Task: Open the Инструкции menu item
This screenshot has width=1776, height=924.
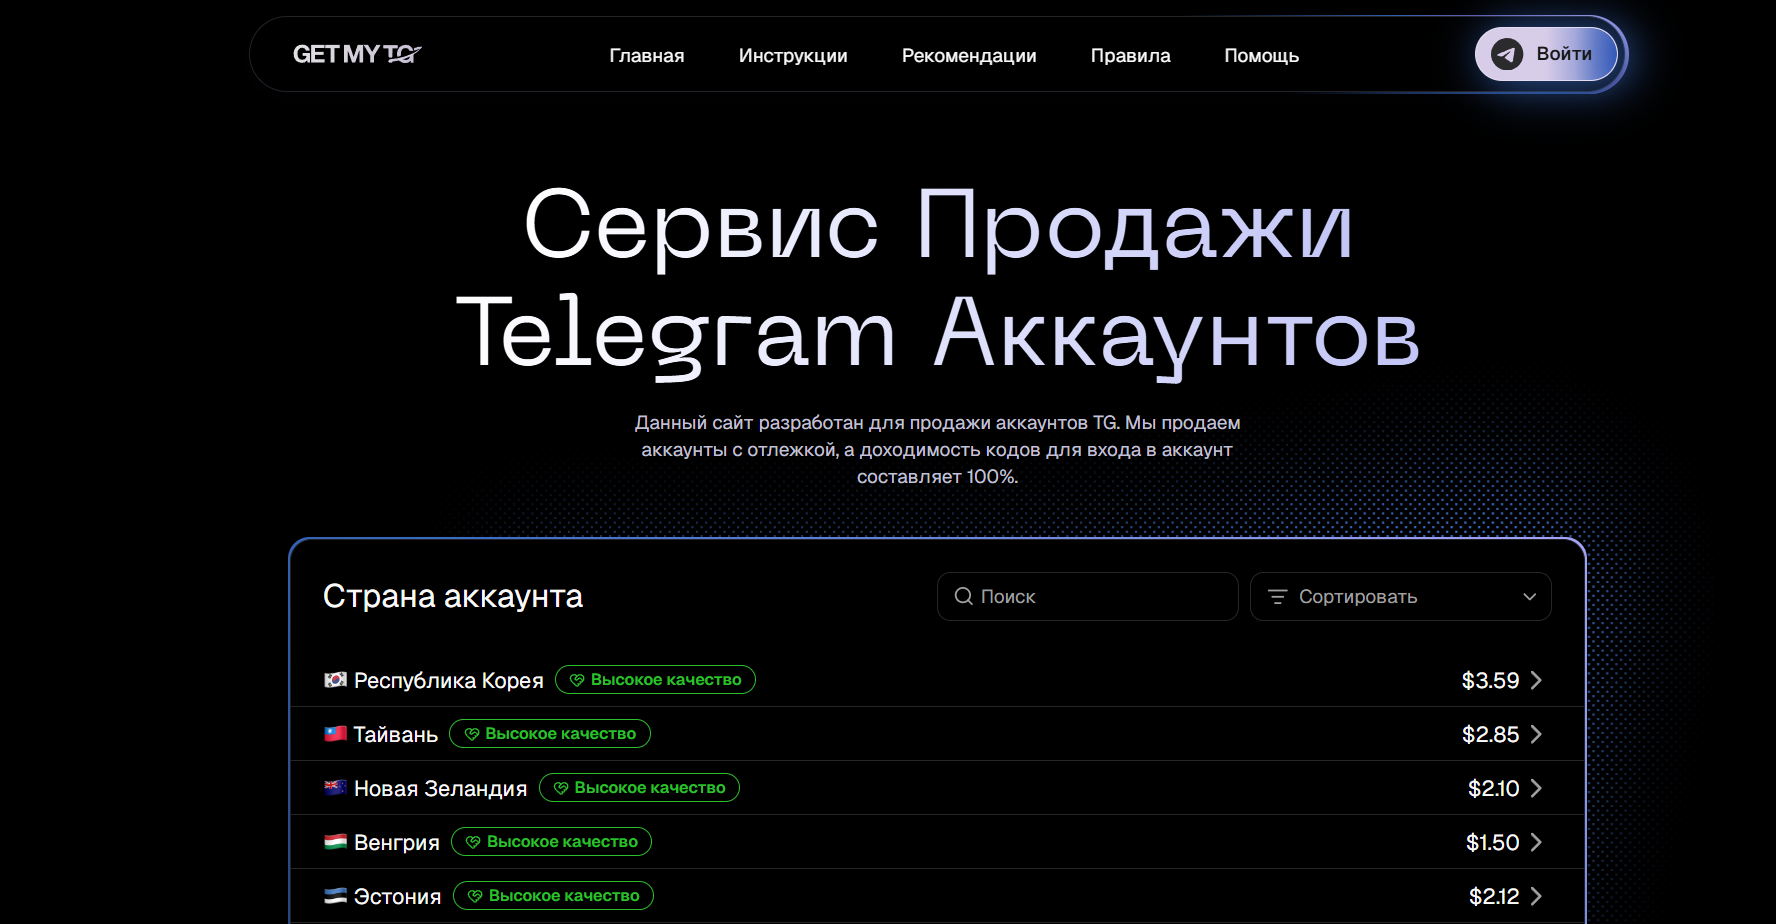Action: pos(793,56)
